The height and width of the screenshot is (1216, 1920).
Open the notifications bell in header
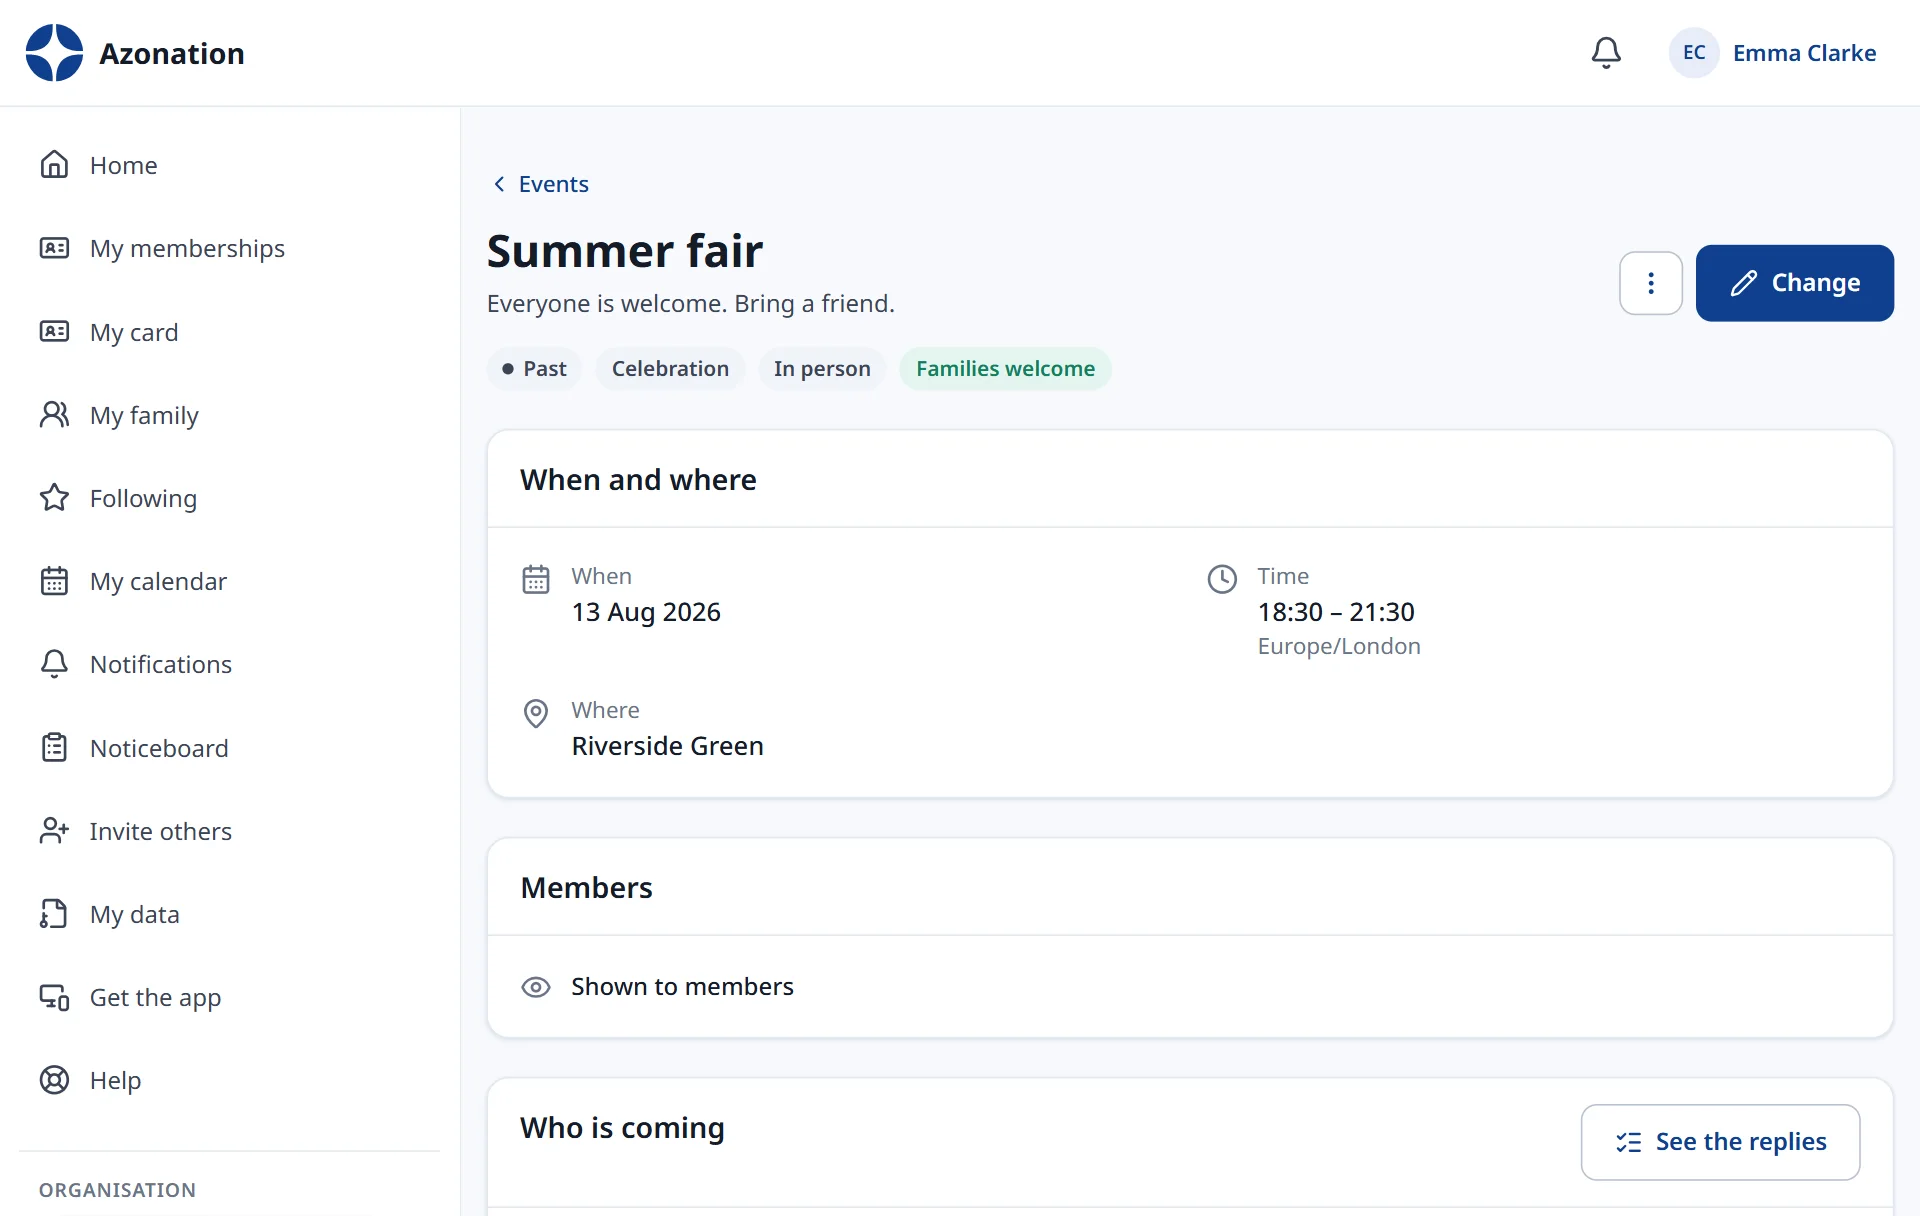tap(1606, 53)
